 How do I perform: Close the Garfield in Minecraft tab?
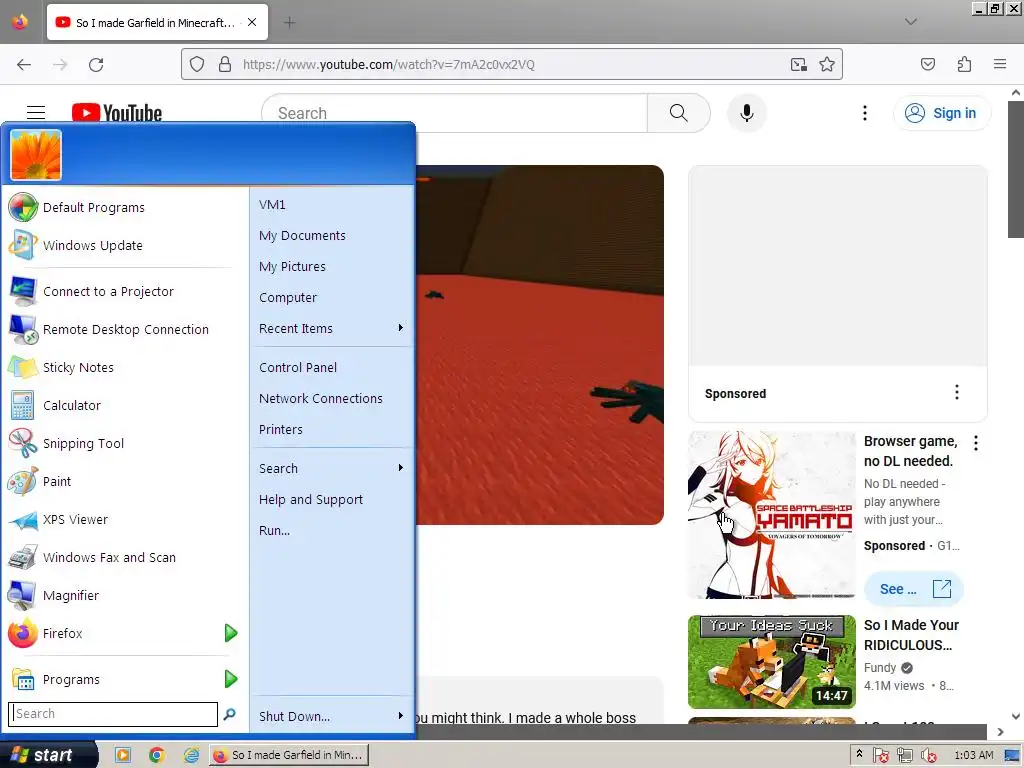pos(252,22)
